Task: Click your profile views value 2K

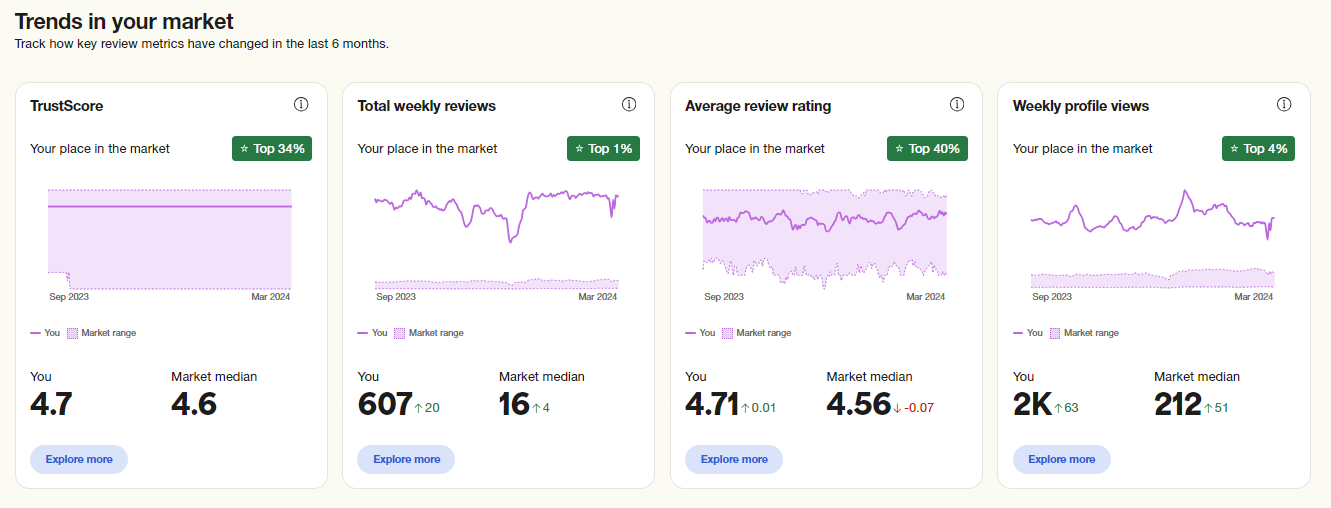Action: point(1033,404)
